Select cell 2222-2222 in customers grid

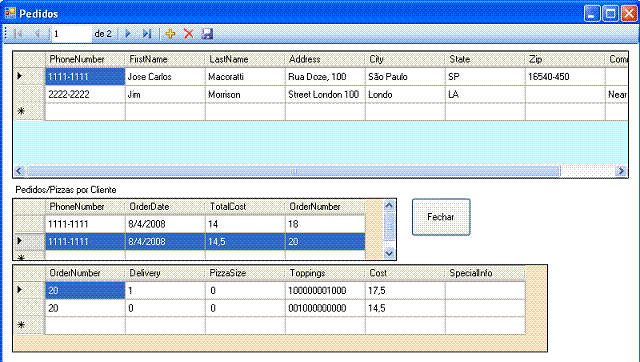pos(85,94)
